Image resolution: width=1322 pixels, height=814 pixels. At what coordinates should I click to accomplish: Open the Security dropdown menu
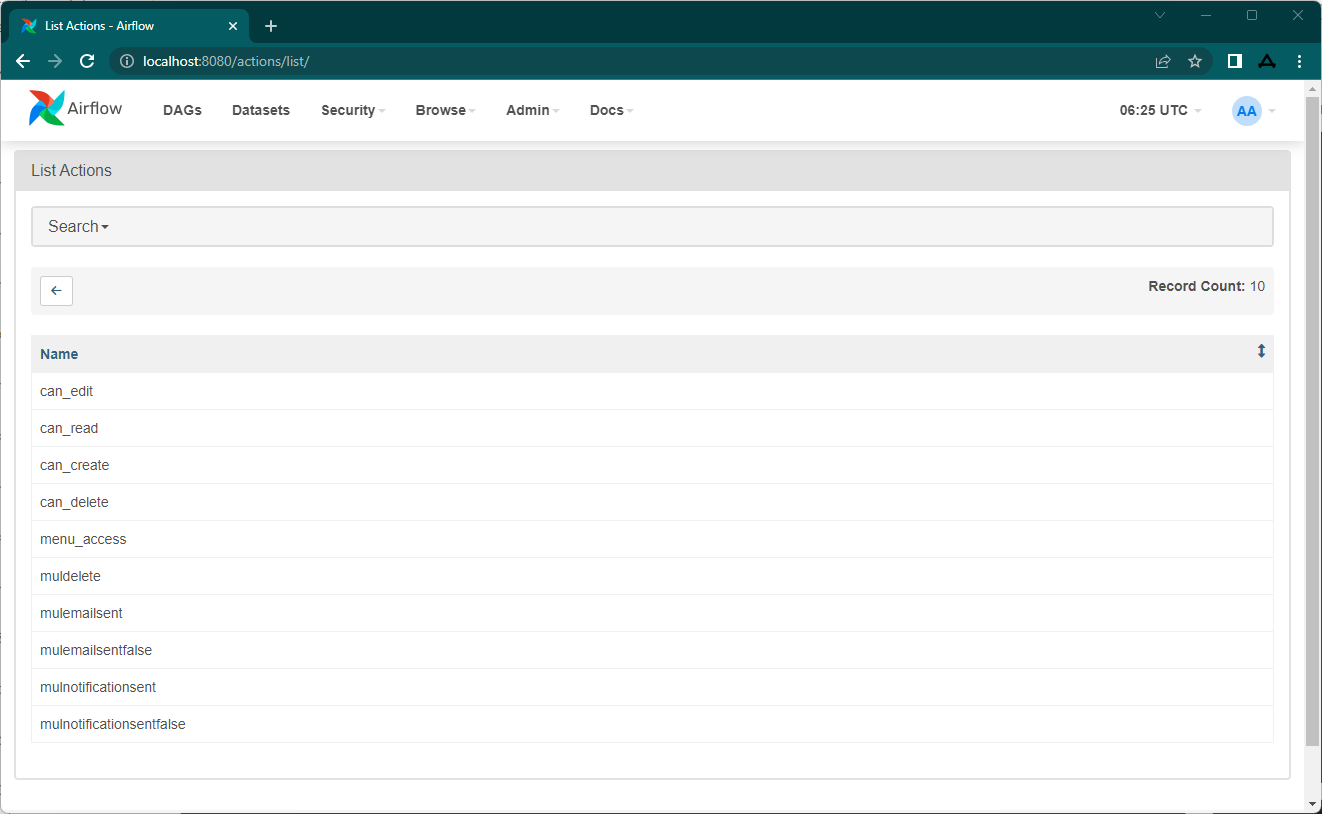(x=353, y=110)
